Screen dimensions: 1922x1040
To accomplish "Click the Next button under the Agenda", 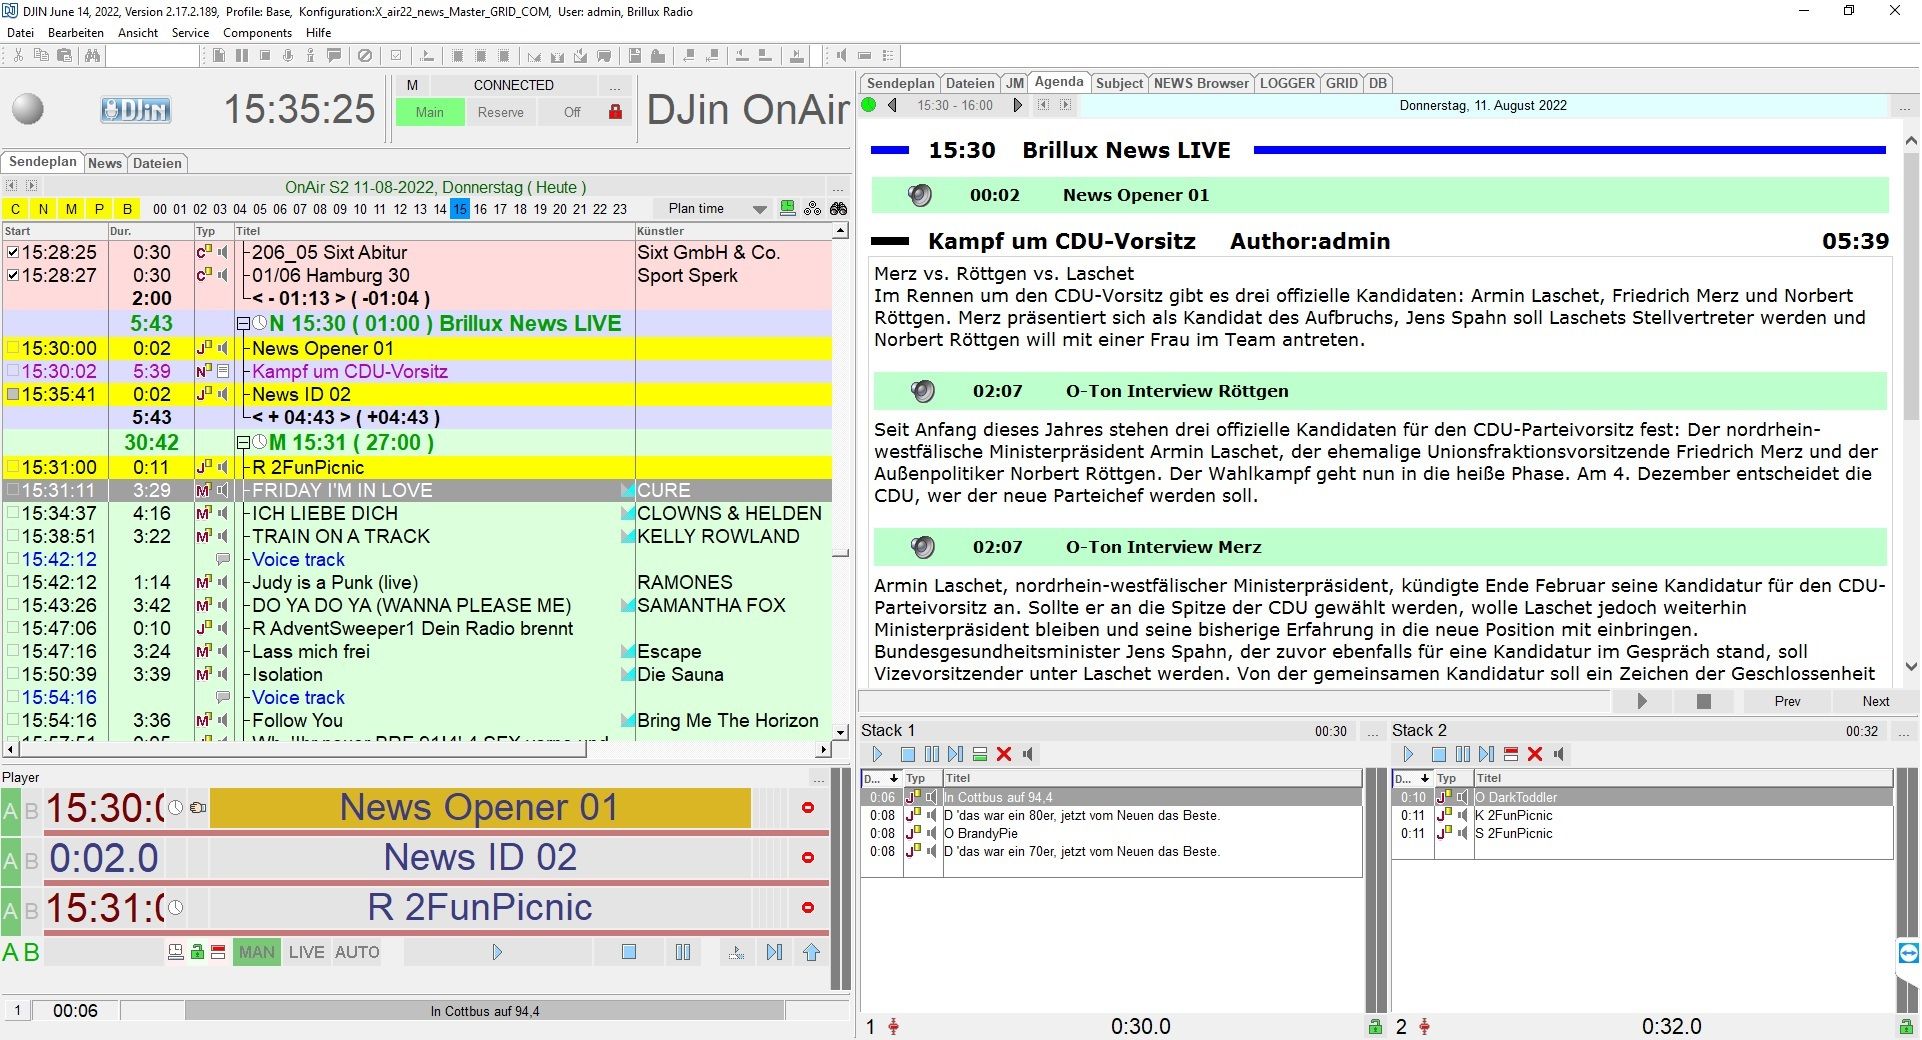I will coord(1875,701).
